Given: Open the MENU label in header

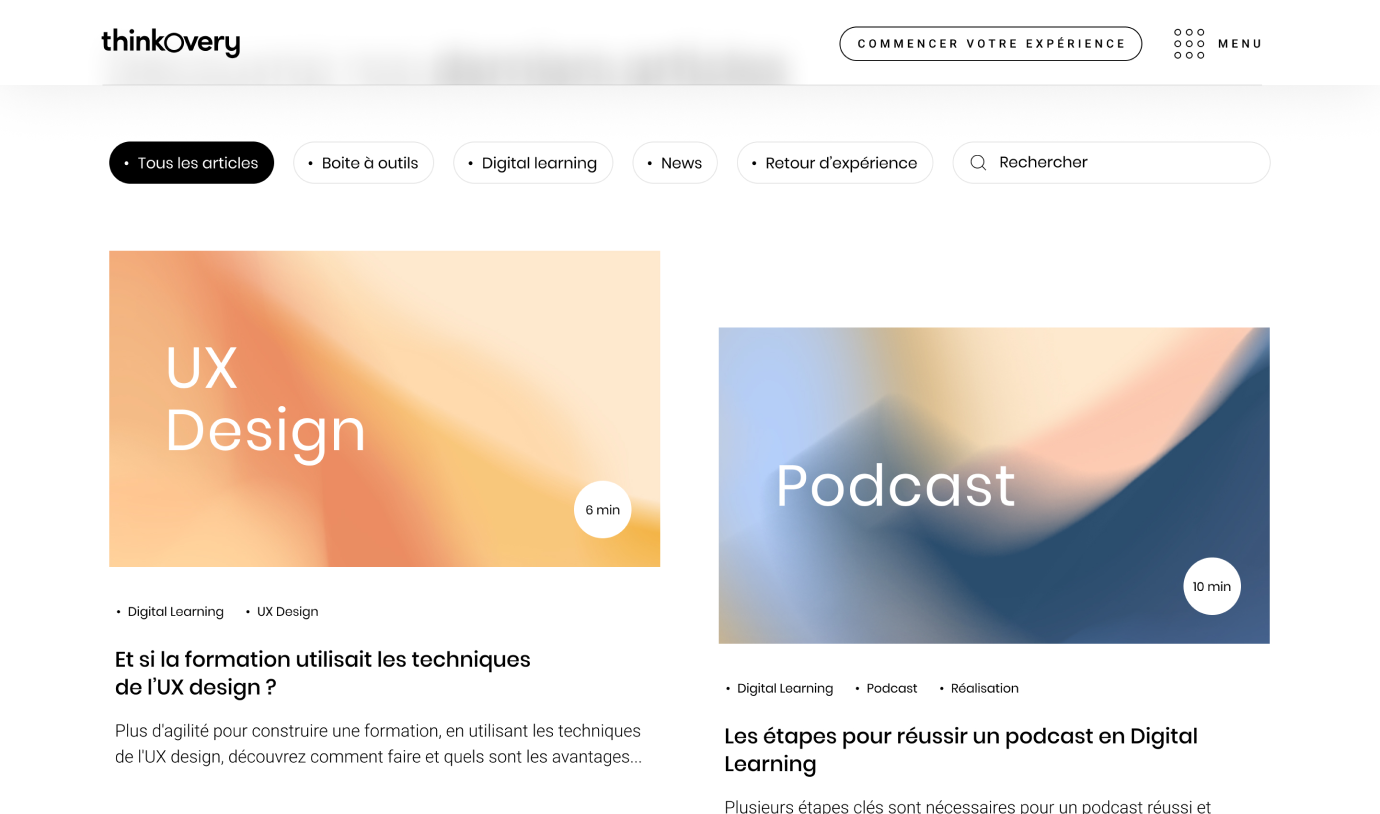Looking at the screenshot, I should point(1240,44).
